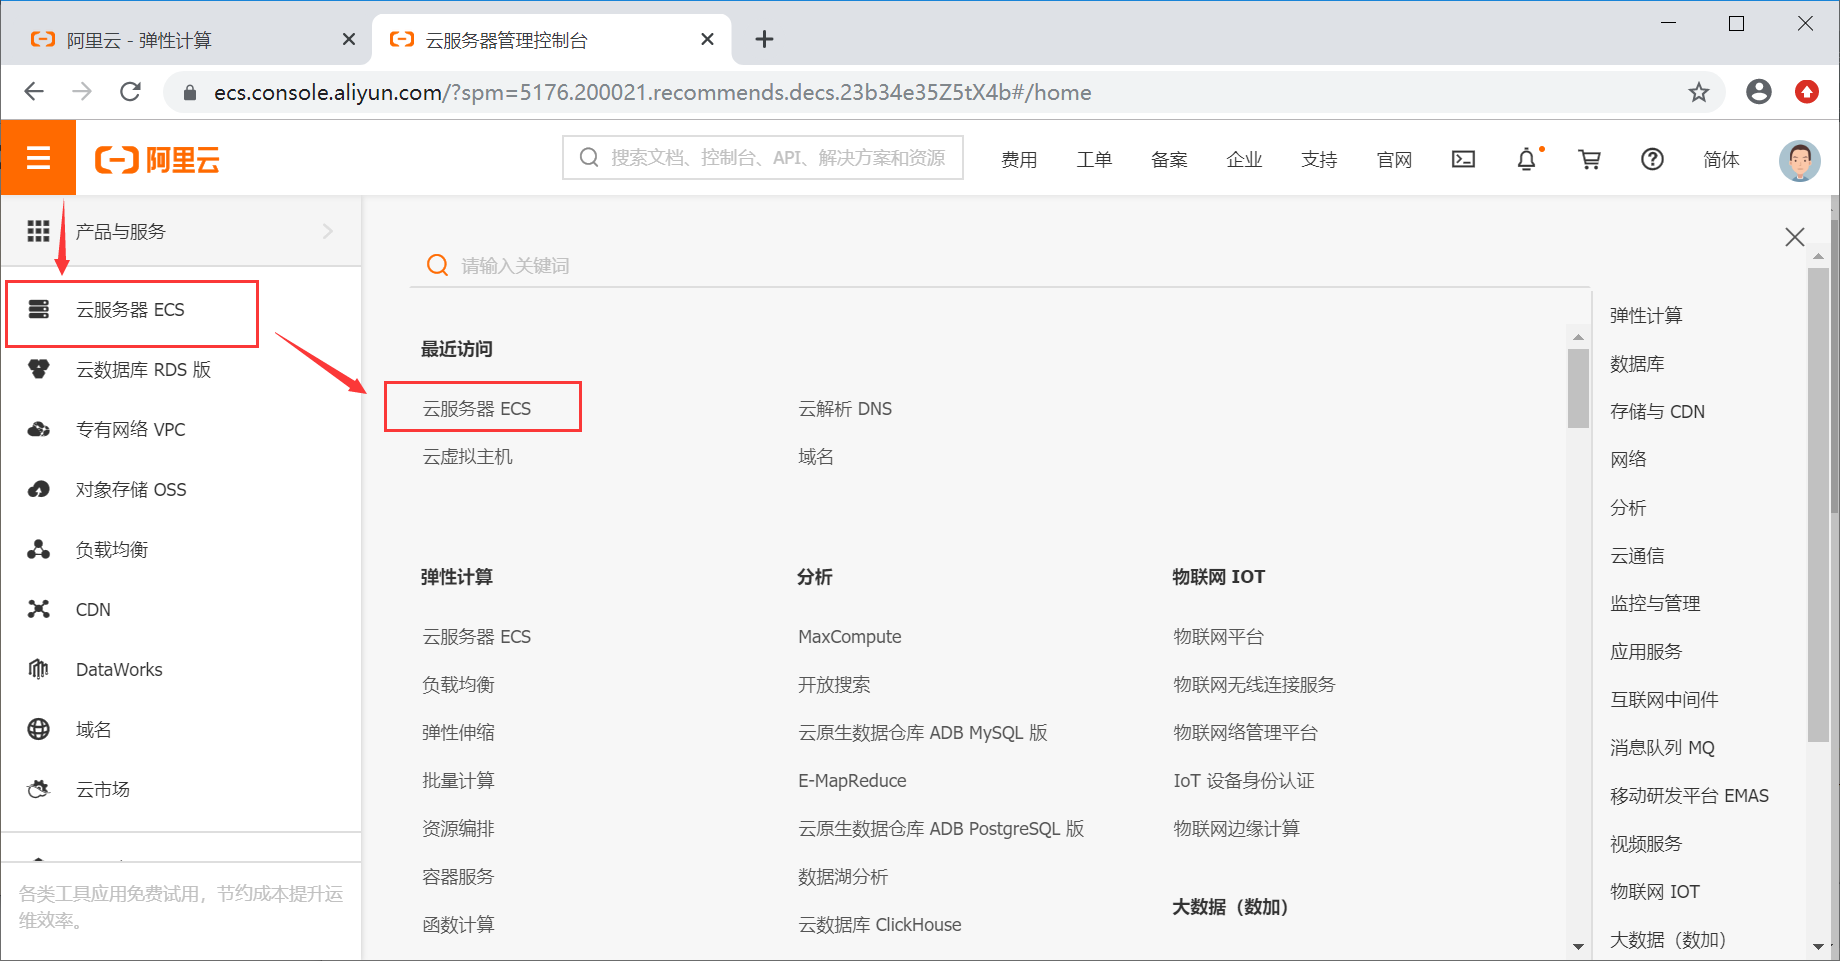Open the 简体 language selector
Image resolution: width=1840 pixels, height=961 pixels.
[x=1721, y=159]
